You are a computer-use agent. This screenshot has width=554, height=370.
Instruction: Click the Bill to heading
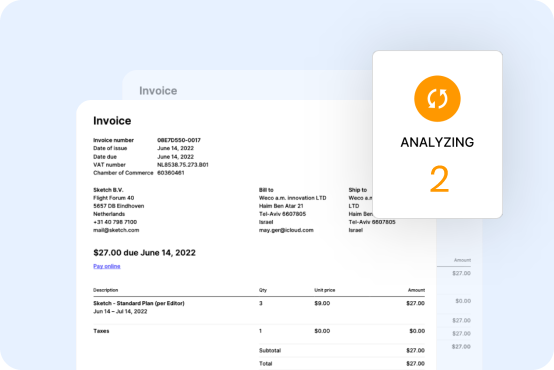pos(266,190)
